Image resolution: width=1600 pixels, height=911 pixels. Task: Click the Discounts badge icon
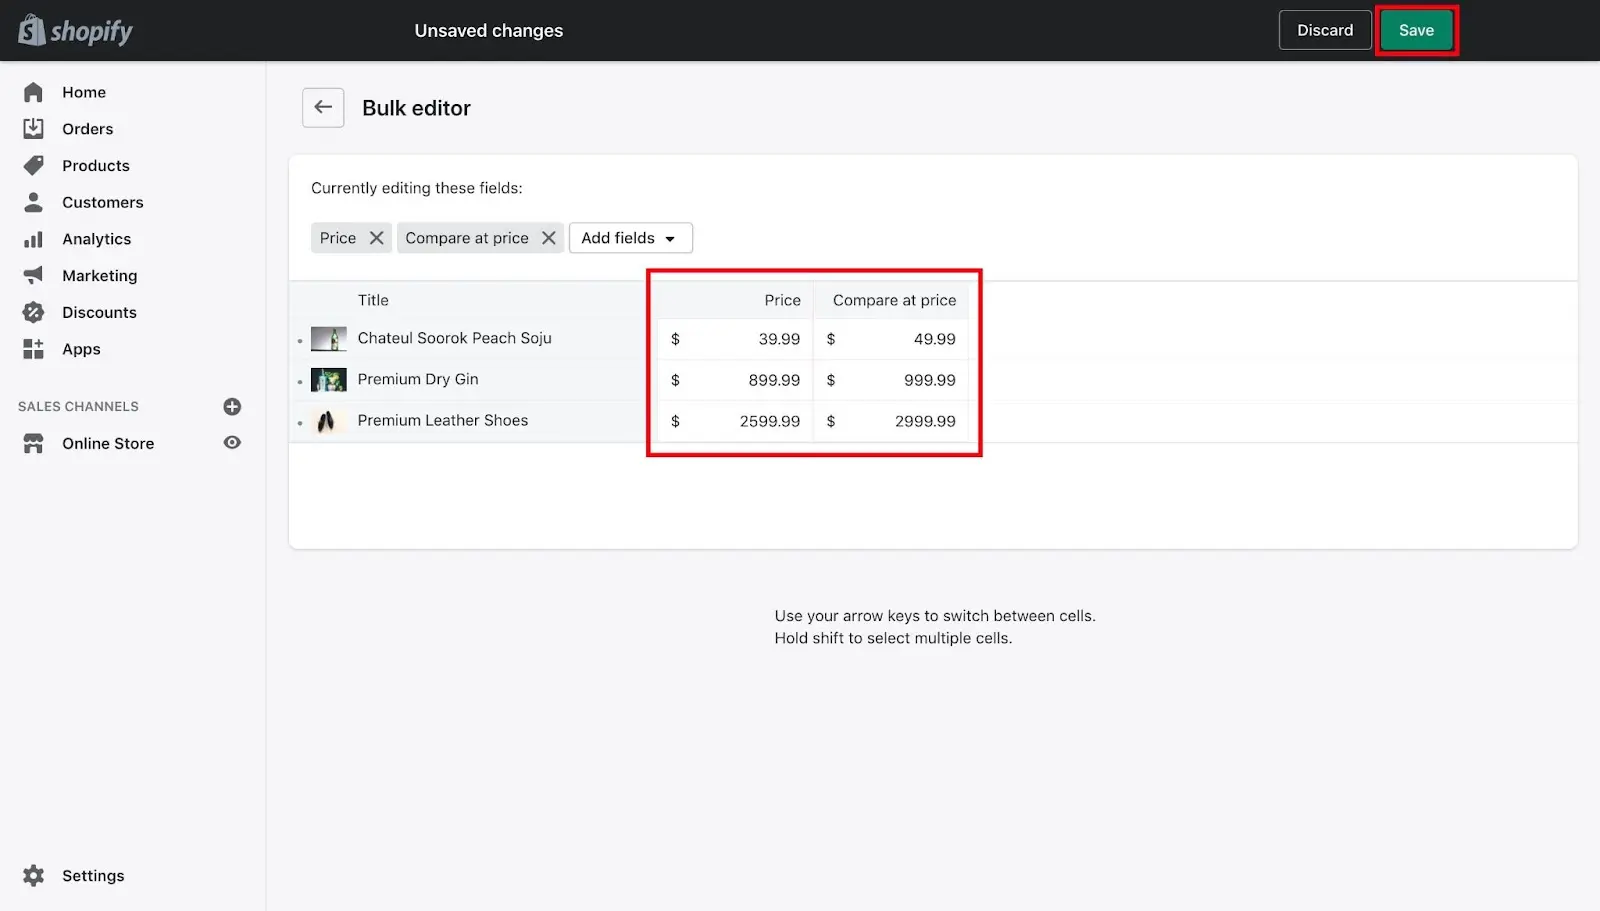[33, 313]
